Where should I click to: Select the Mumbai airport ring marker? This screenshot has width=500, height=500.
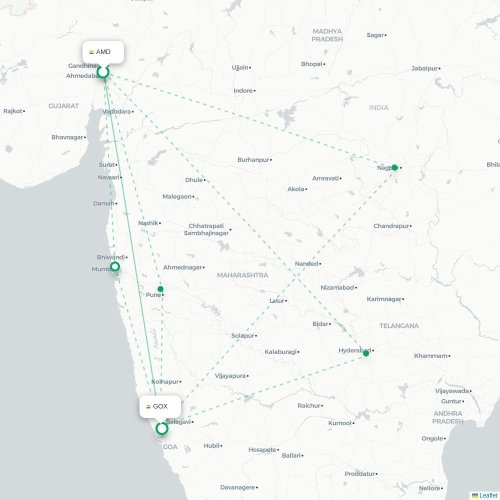[x=115, y=267]
